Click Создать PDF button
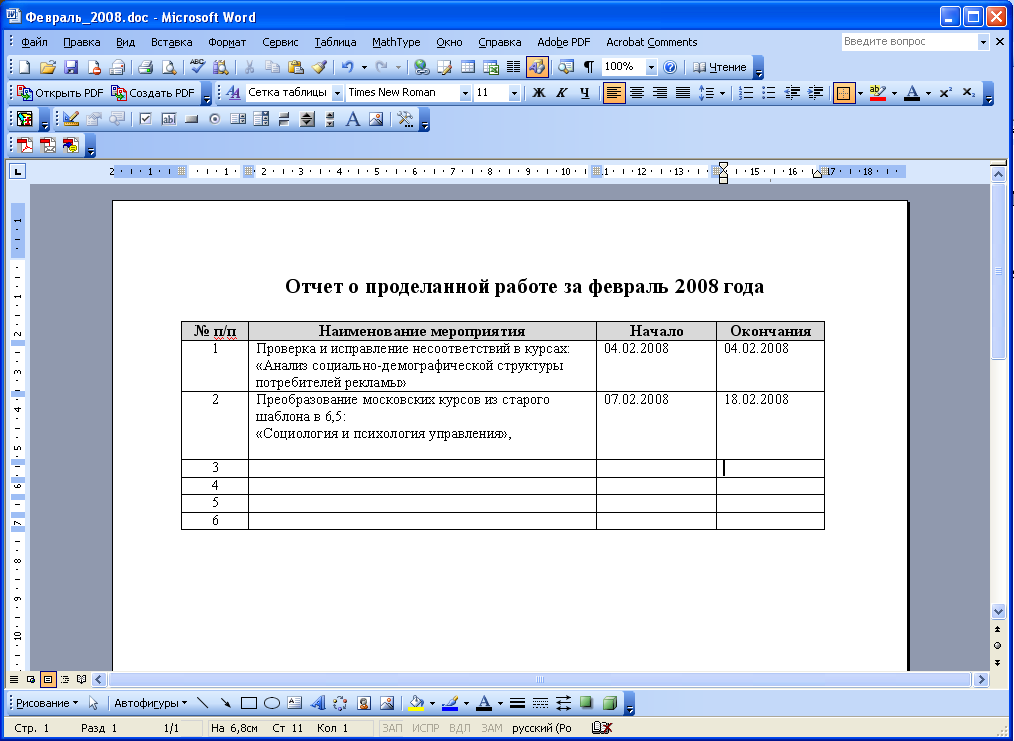 pos(153,93)
